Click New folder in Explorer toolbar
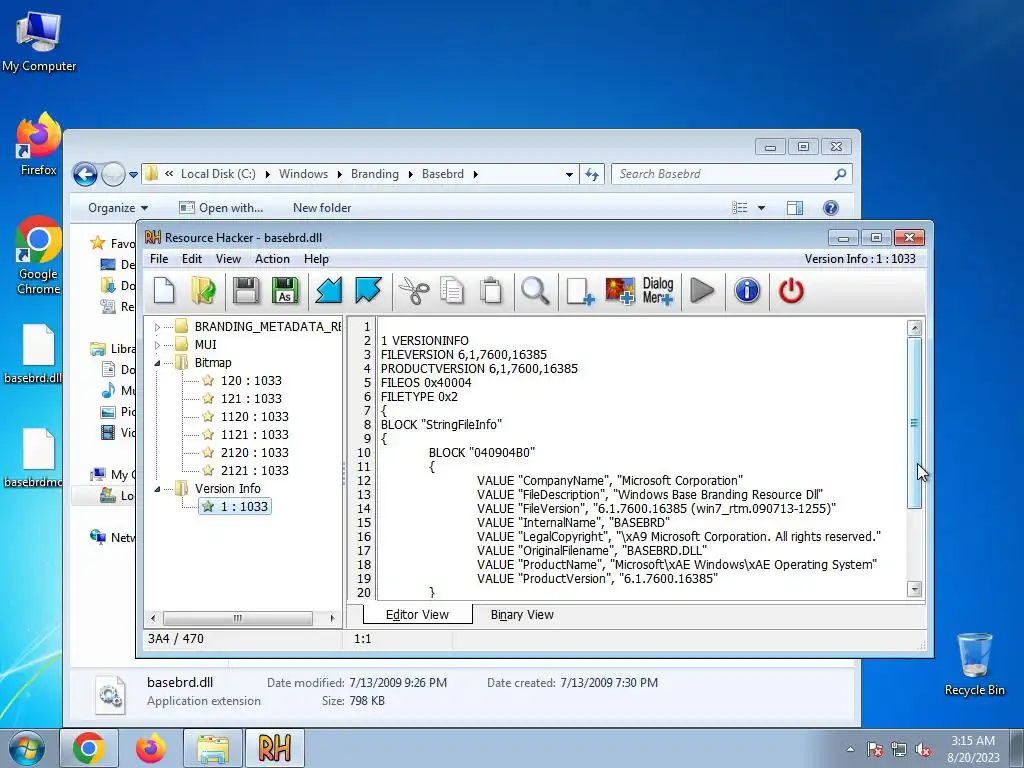The width and height of the screenshot is (1024, 768). [322, 208]
